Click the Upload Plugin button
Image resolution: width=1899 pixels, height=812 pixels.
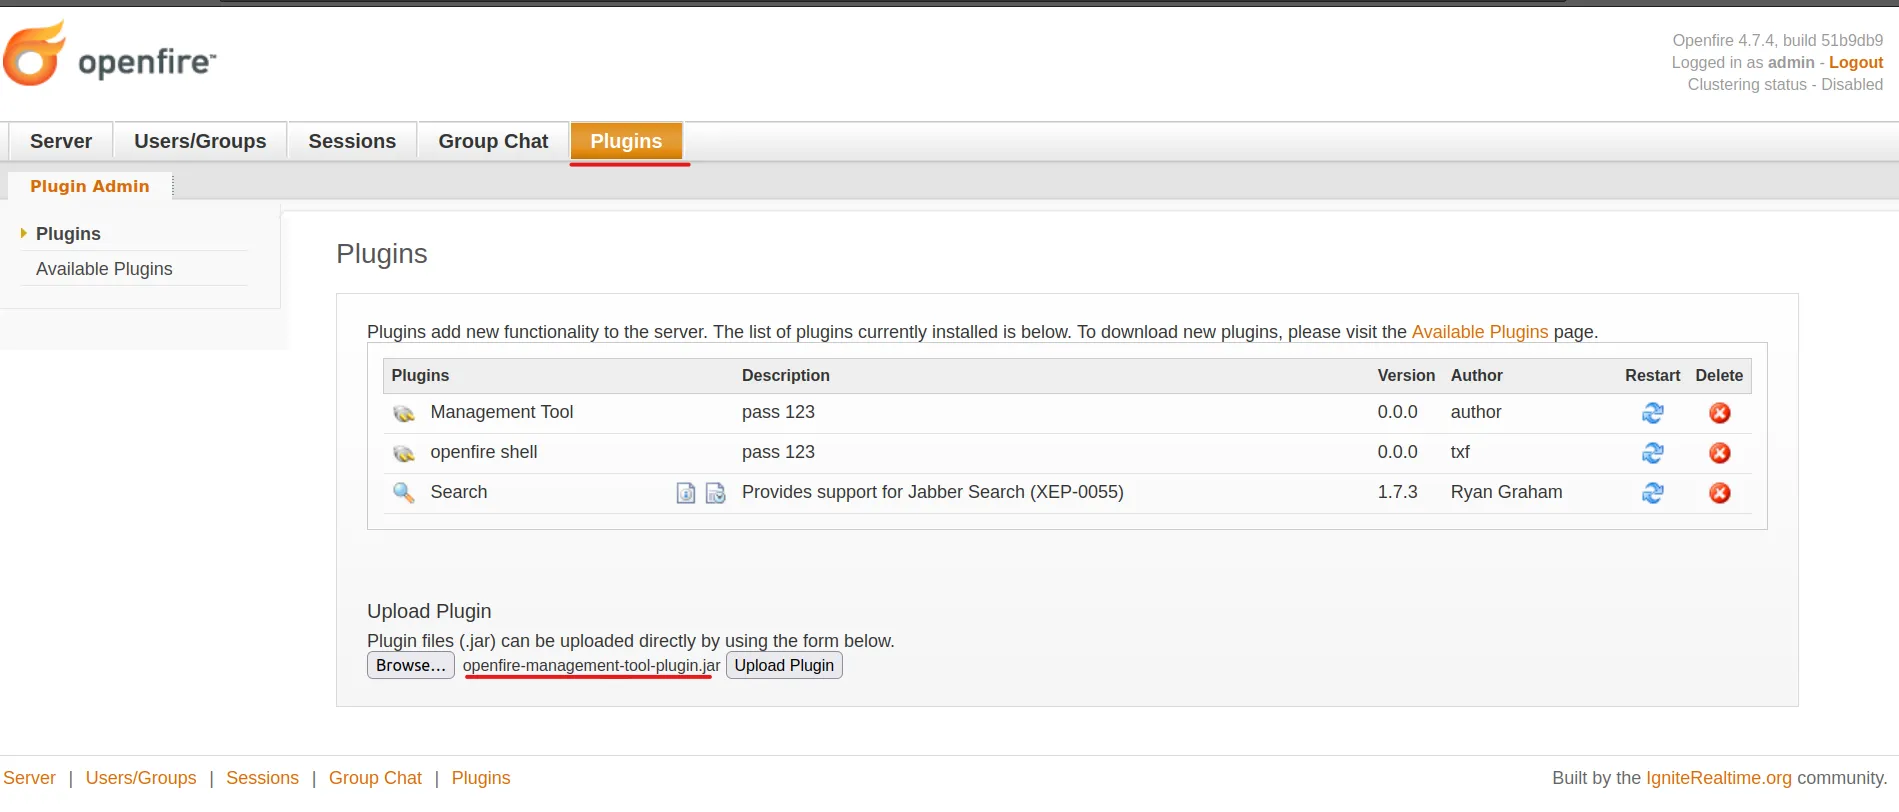pos(784,665)
